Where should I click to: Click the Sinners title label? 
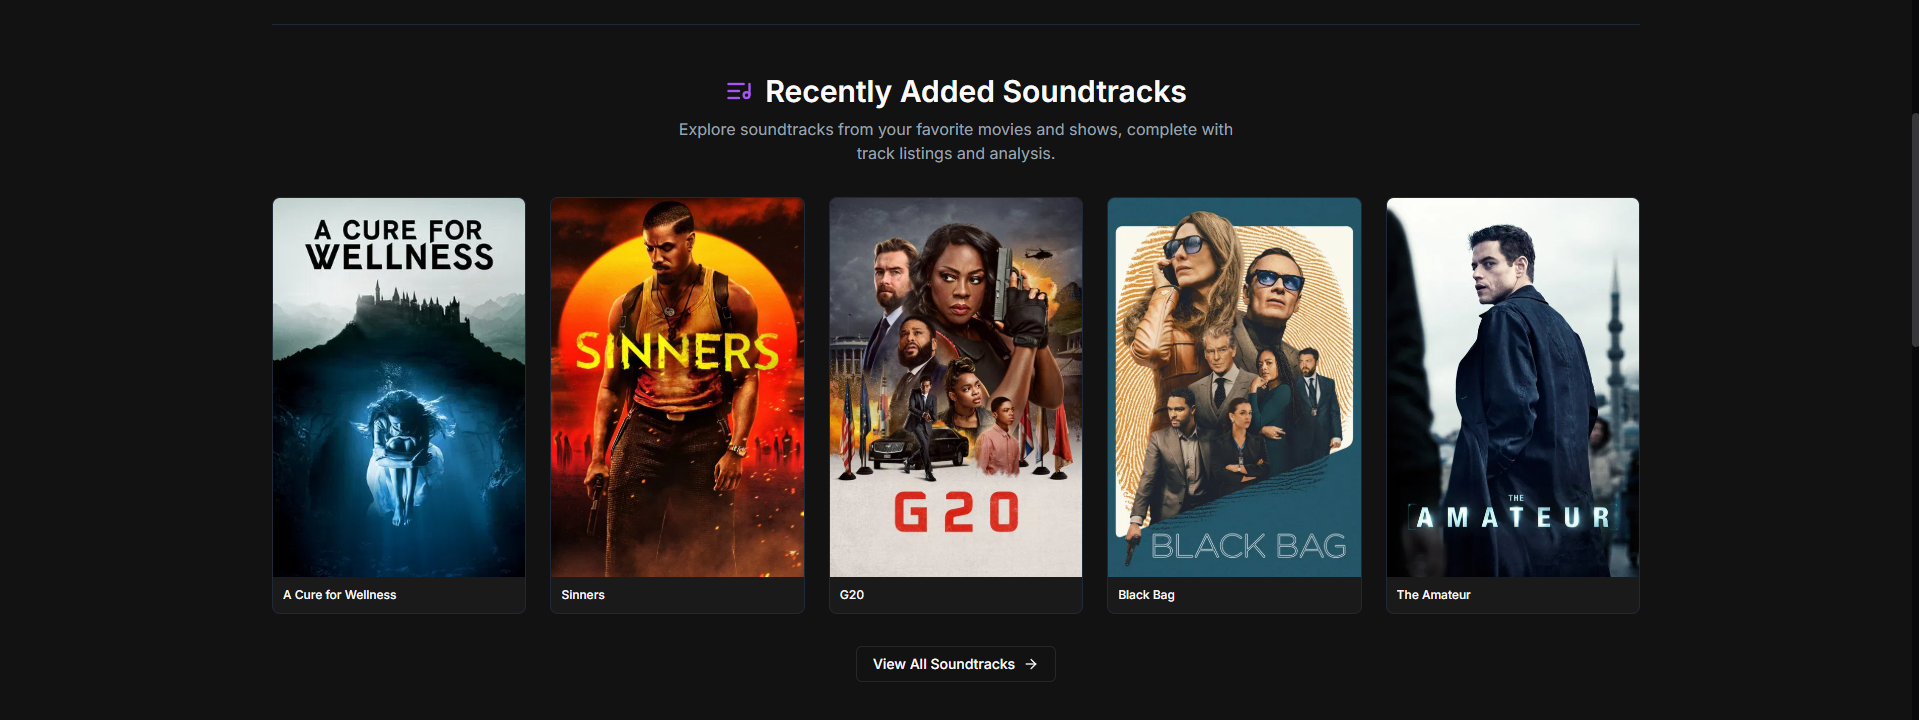tap(583, 595)
